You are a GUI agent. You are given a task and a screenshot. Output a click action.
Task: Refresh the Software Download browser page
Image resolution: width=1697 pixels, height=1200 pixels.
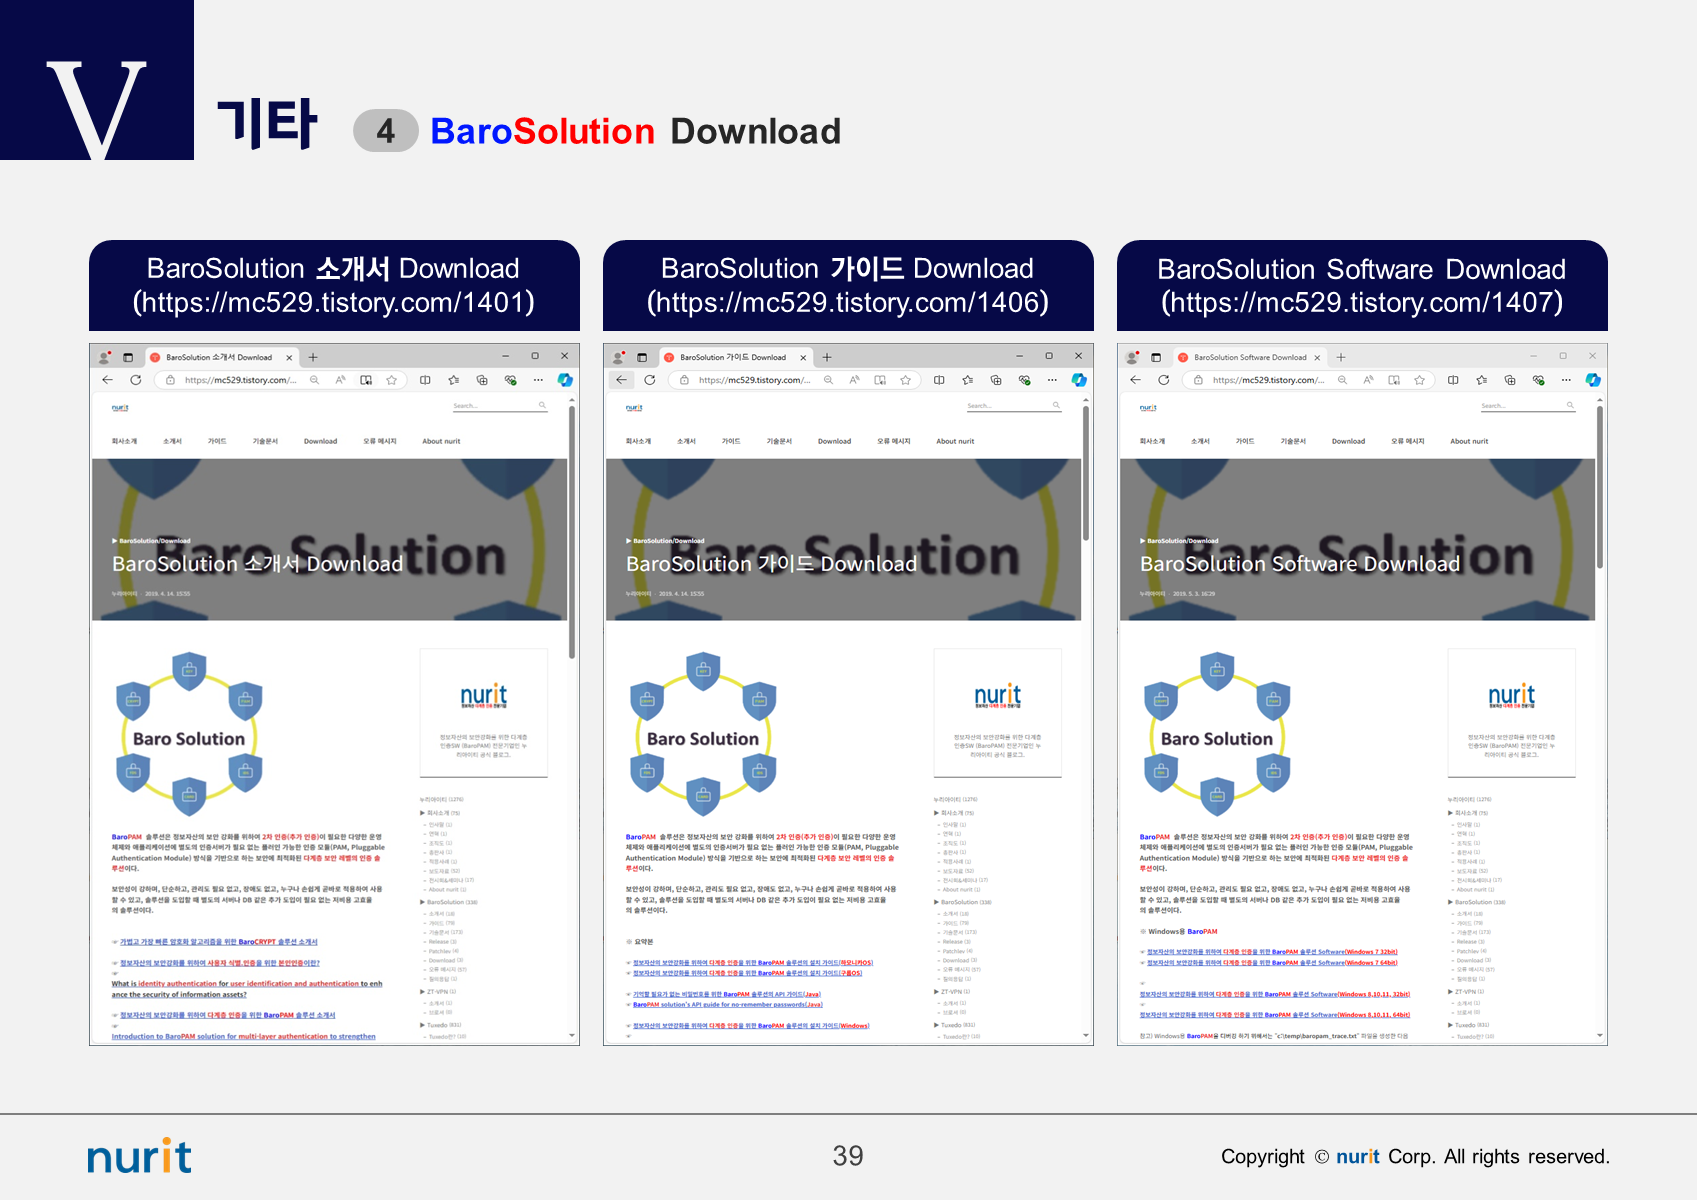[1164, 380]
